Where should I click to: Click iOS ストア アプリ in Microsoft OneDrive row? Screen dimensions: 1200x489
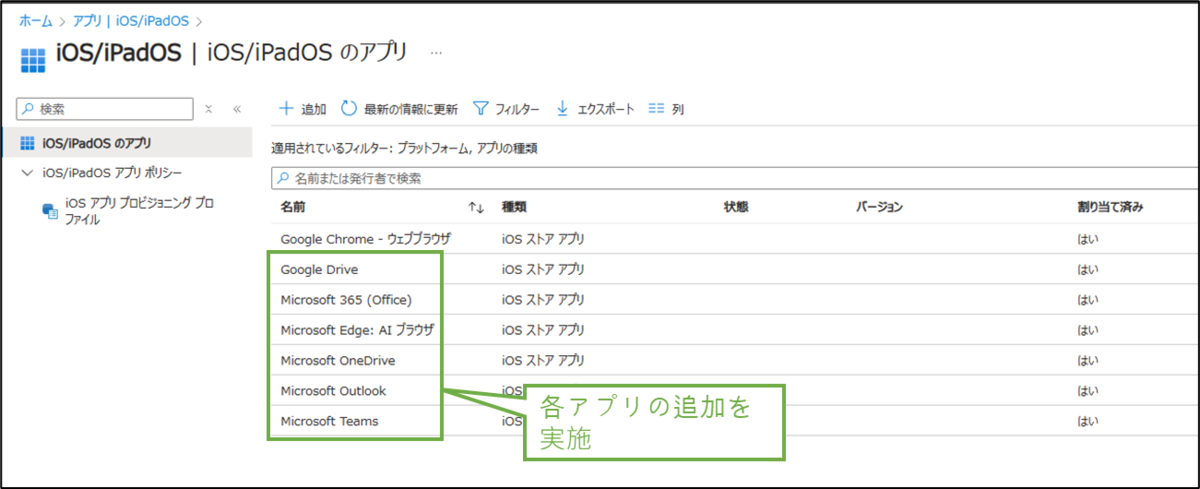click(543, 360)
